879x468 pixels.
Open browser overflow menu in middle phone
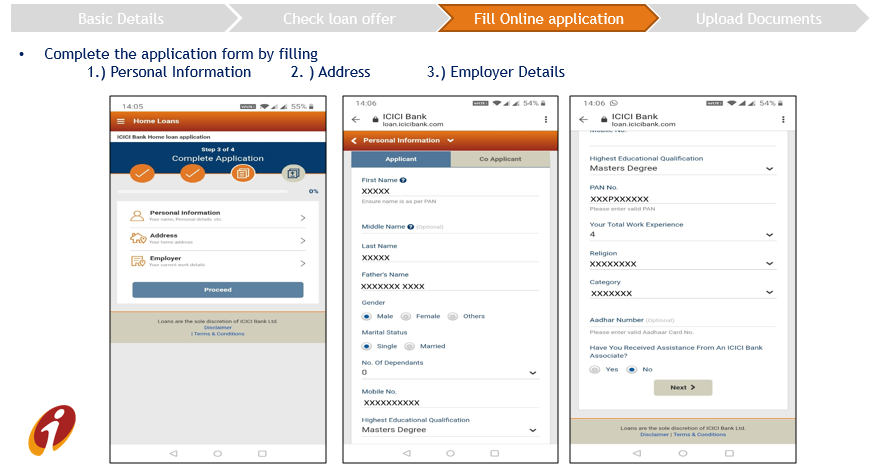tap(545, 119)
